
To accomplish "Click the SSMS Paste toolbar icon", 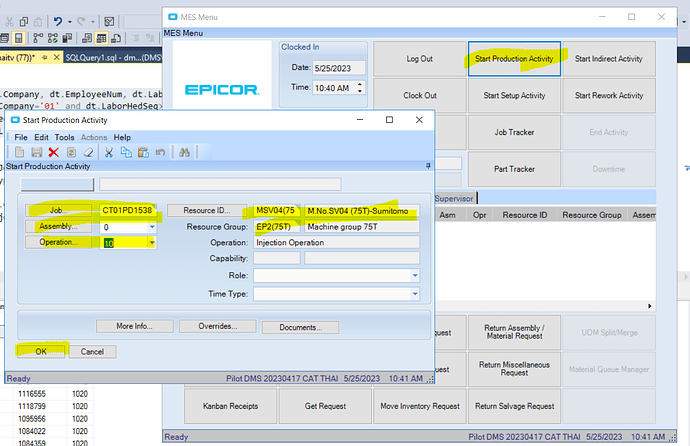I will coord(38,21).
